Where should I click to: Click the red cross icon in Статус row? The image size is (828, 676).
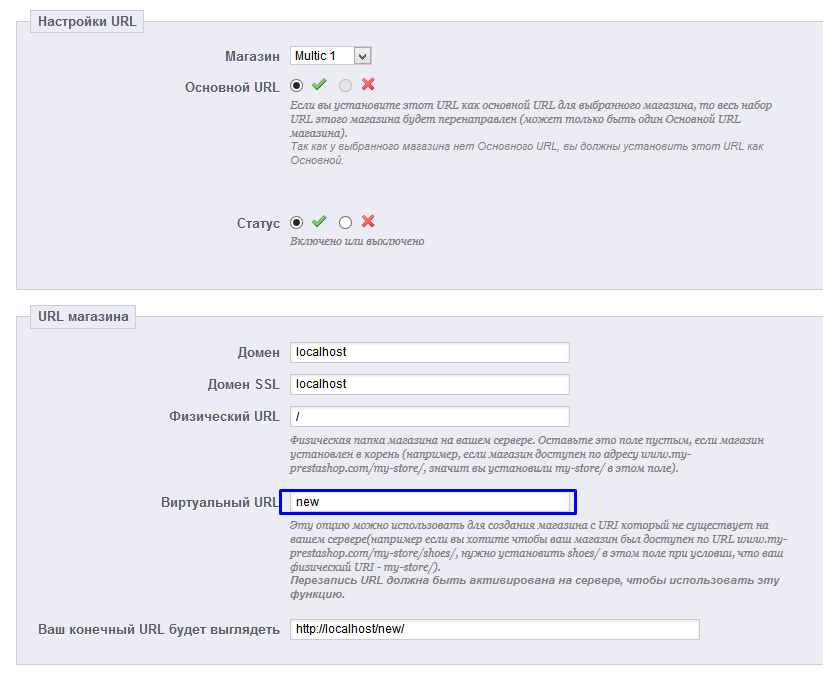[x=368, y=222]
